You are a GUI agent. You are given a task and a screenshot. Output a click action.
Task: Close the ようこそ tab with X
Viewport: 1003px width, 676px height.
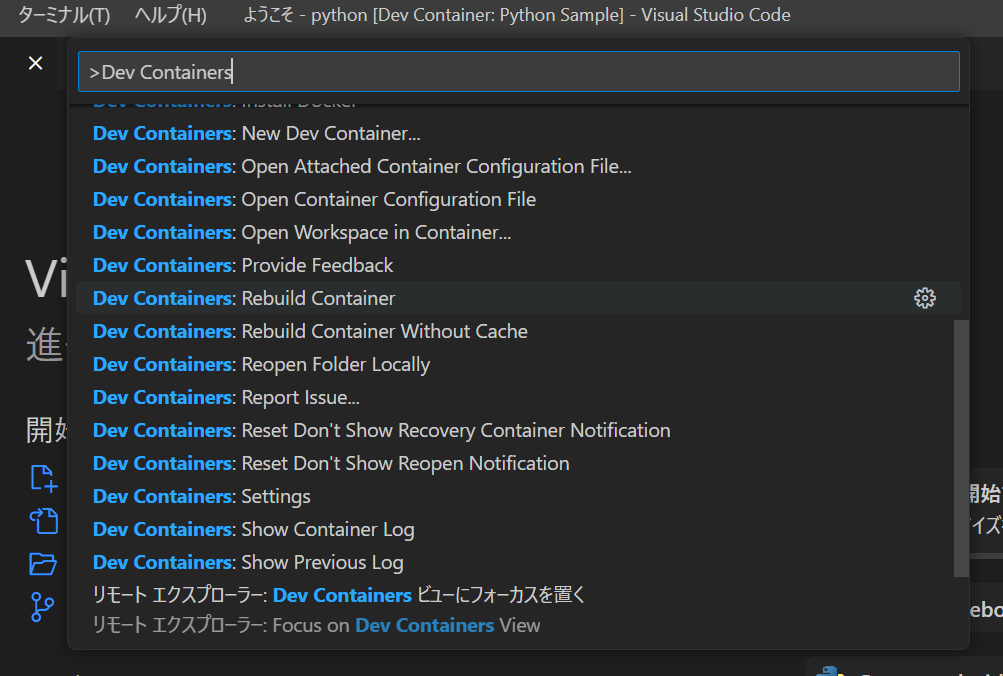tap(35, 63)
